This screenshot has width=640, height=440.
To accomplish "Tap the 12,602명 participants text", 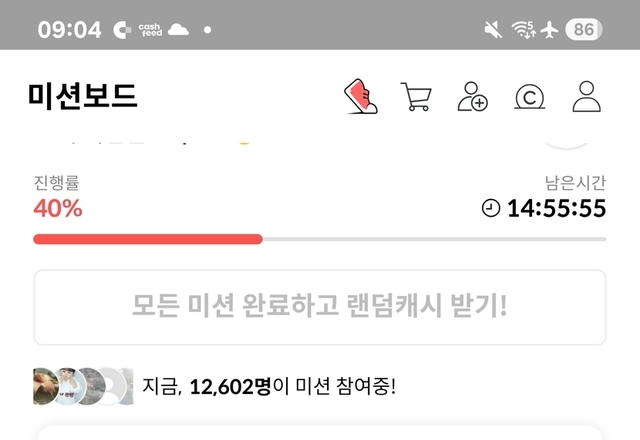I will 230,386.
